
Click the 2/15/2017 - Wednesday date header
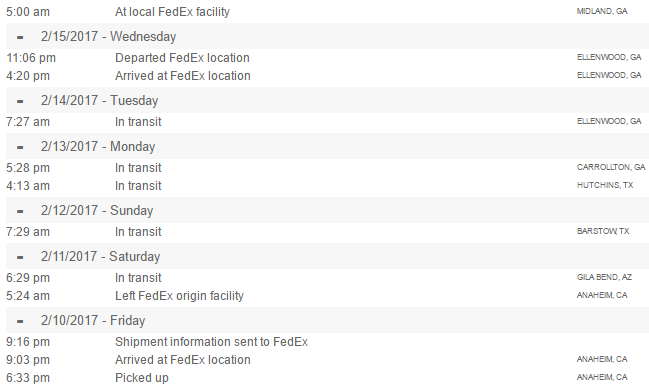[108, 36]
